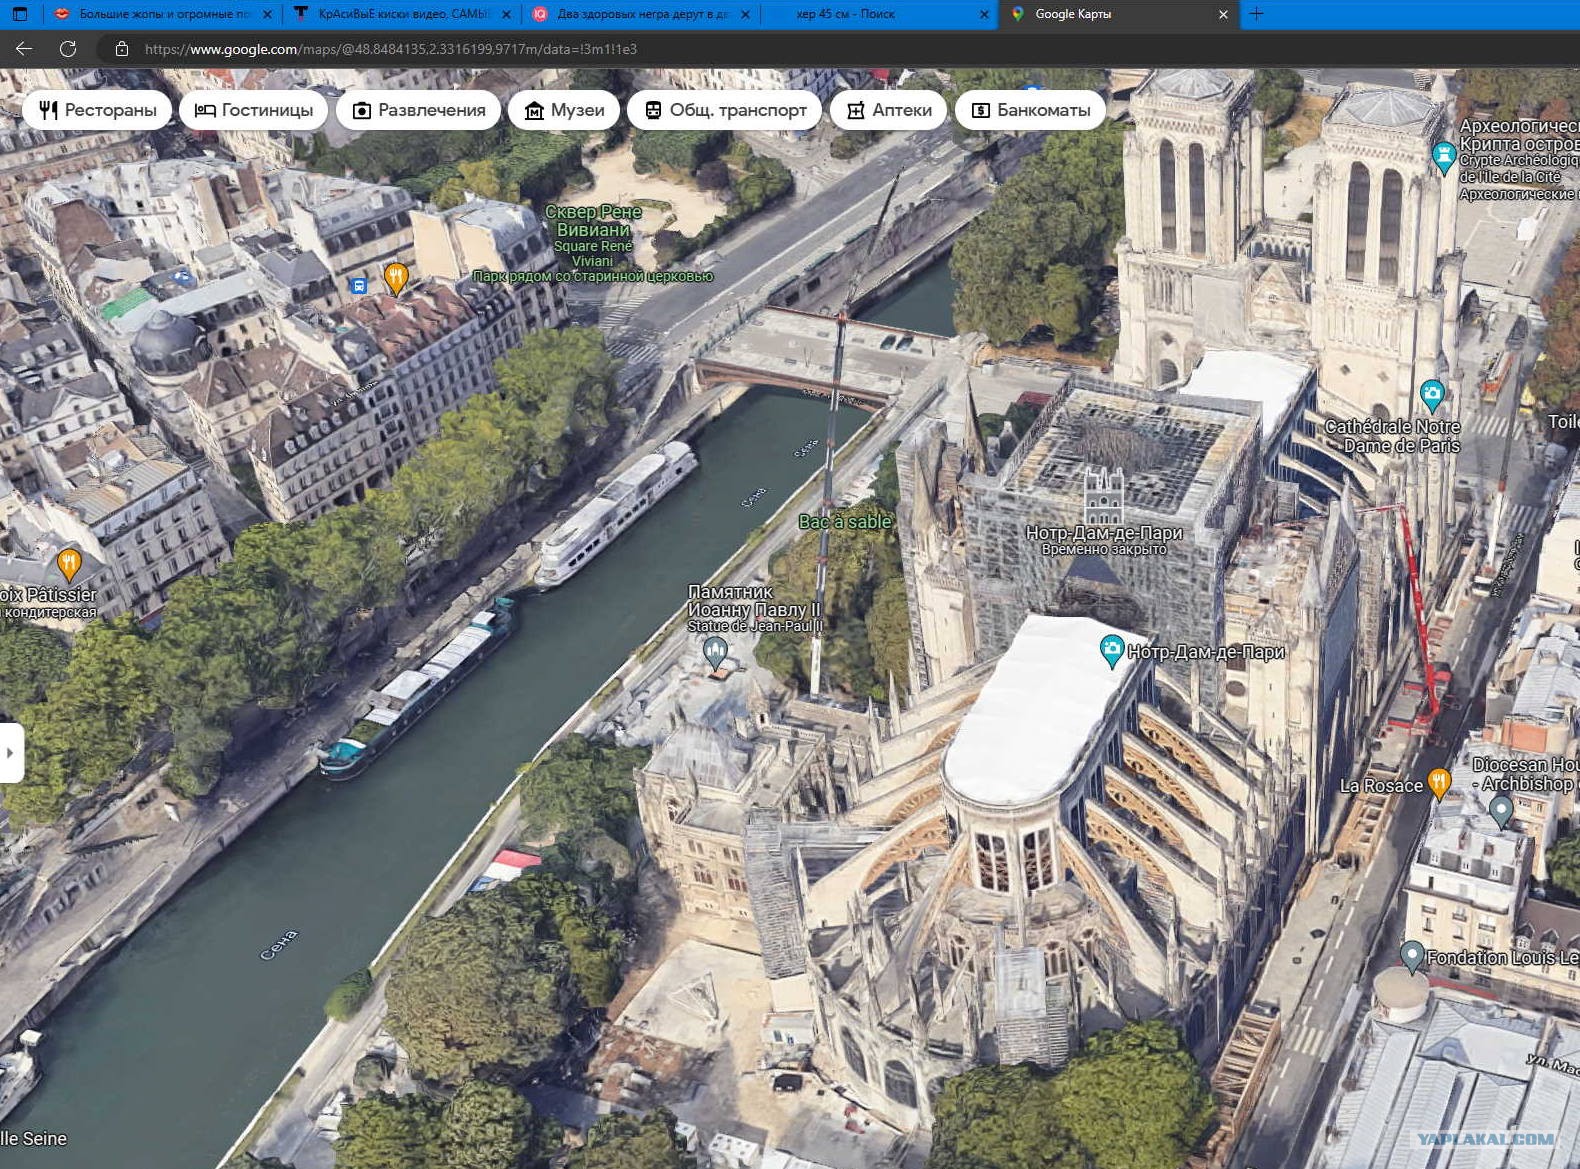Screen dimensions: 1580x1169
Task: Close the tab ending in "Поиск"
Action: point(984,14)
